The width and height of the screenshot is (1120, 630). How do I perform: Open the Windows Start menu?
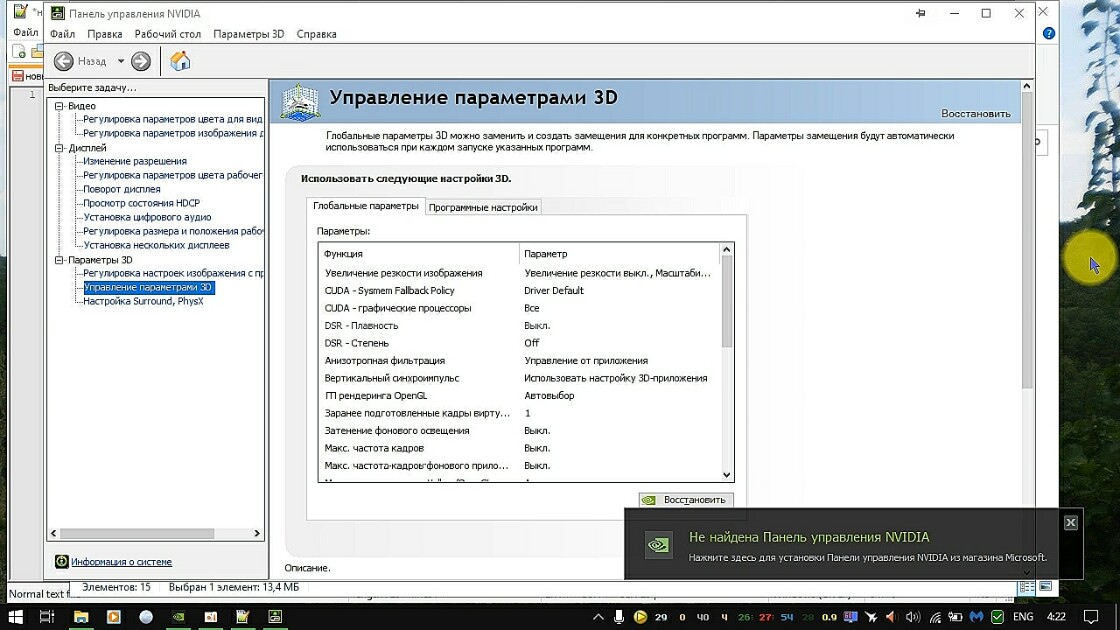click(15, 616)
